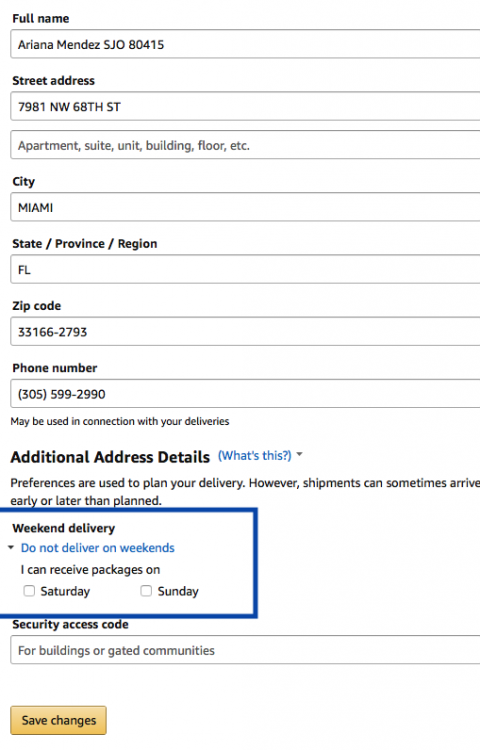The image size is (480, 750).
Task: Click the Zip code field 33166-2793
Action: (245, 331)
